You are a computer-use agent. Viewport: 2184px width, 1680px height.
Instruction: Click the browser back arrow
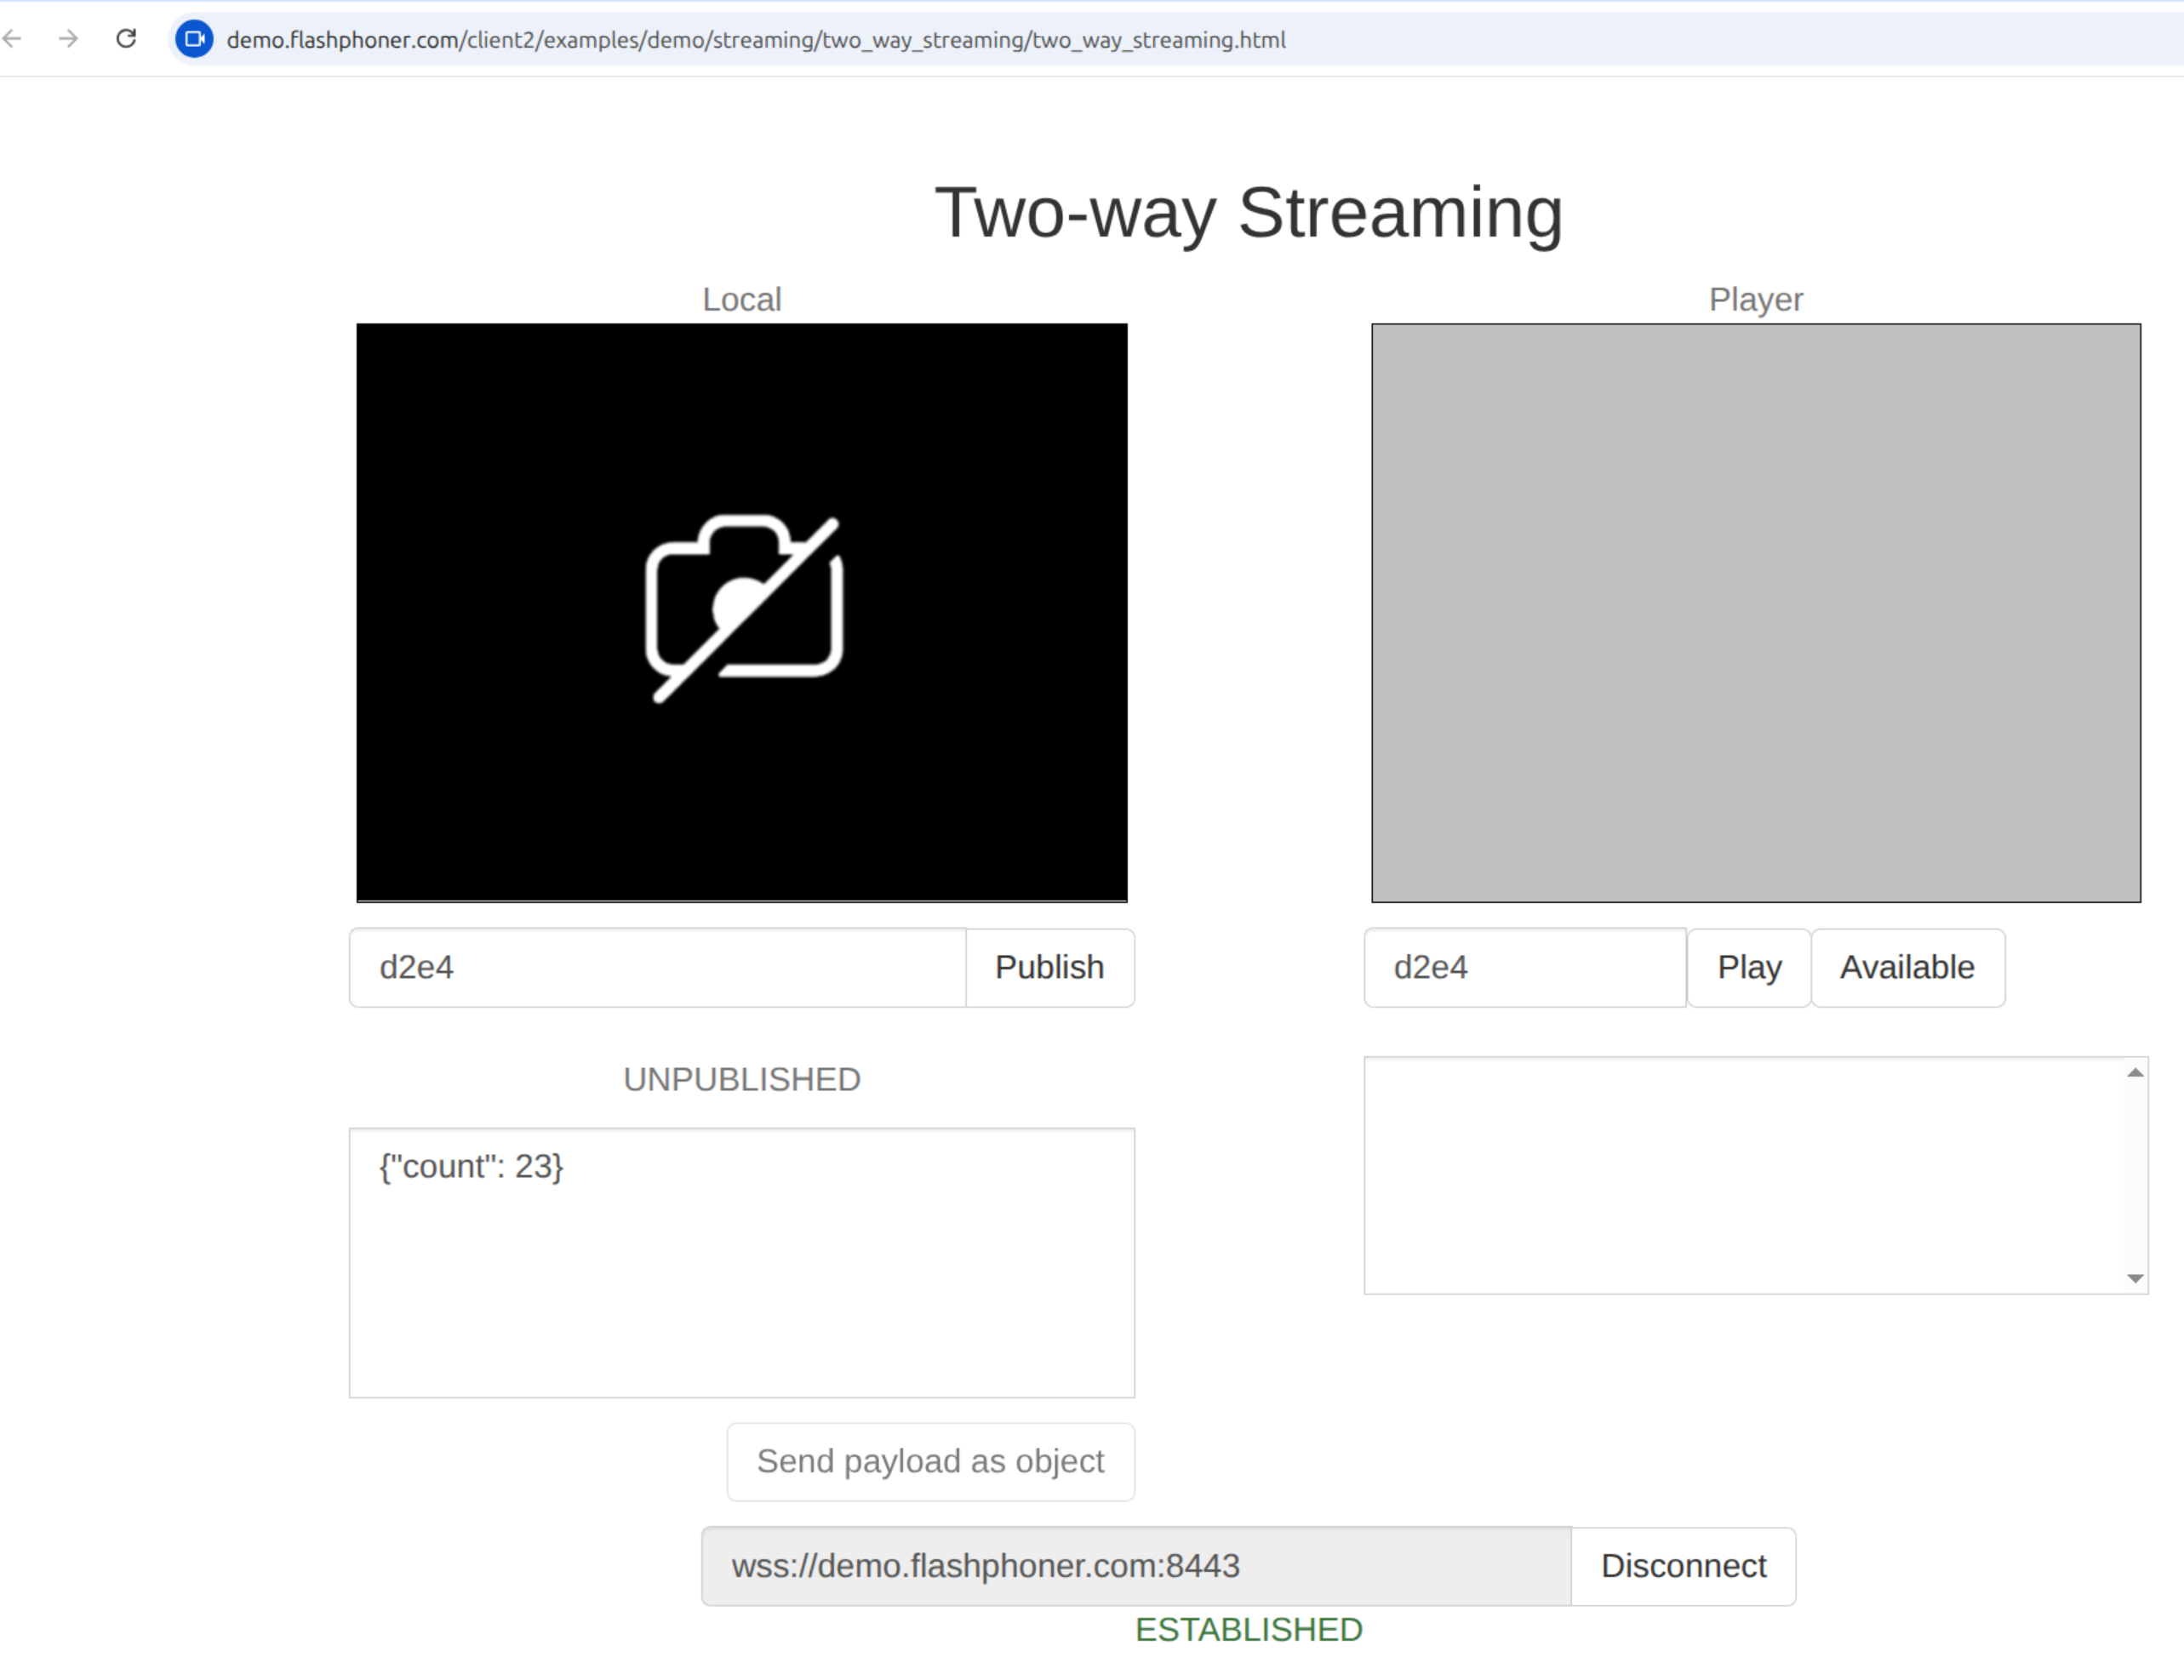pyautogui.click(x=12, y=39)
